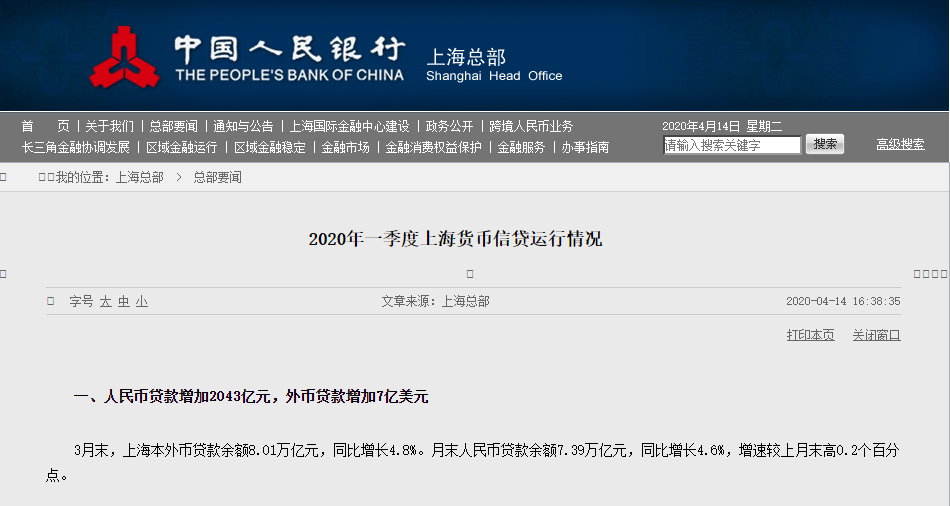Select 政务公开 in the navigation bar
Image resolution: width=950 pixels, height=506 pixels.
450,126
